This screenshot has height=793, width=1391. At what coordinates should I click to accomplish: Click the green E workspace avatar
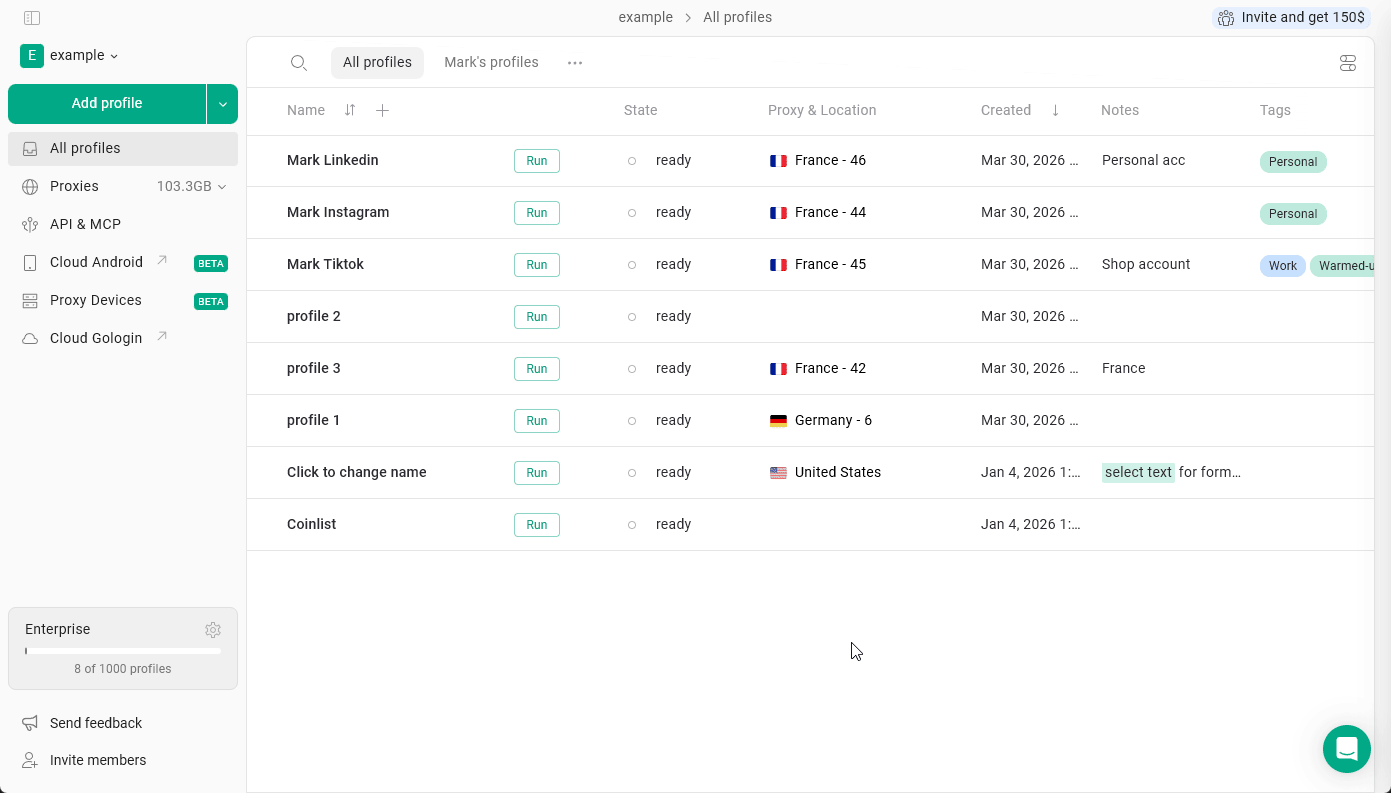(x=32, y=56)
